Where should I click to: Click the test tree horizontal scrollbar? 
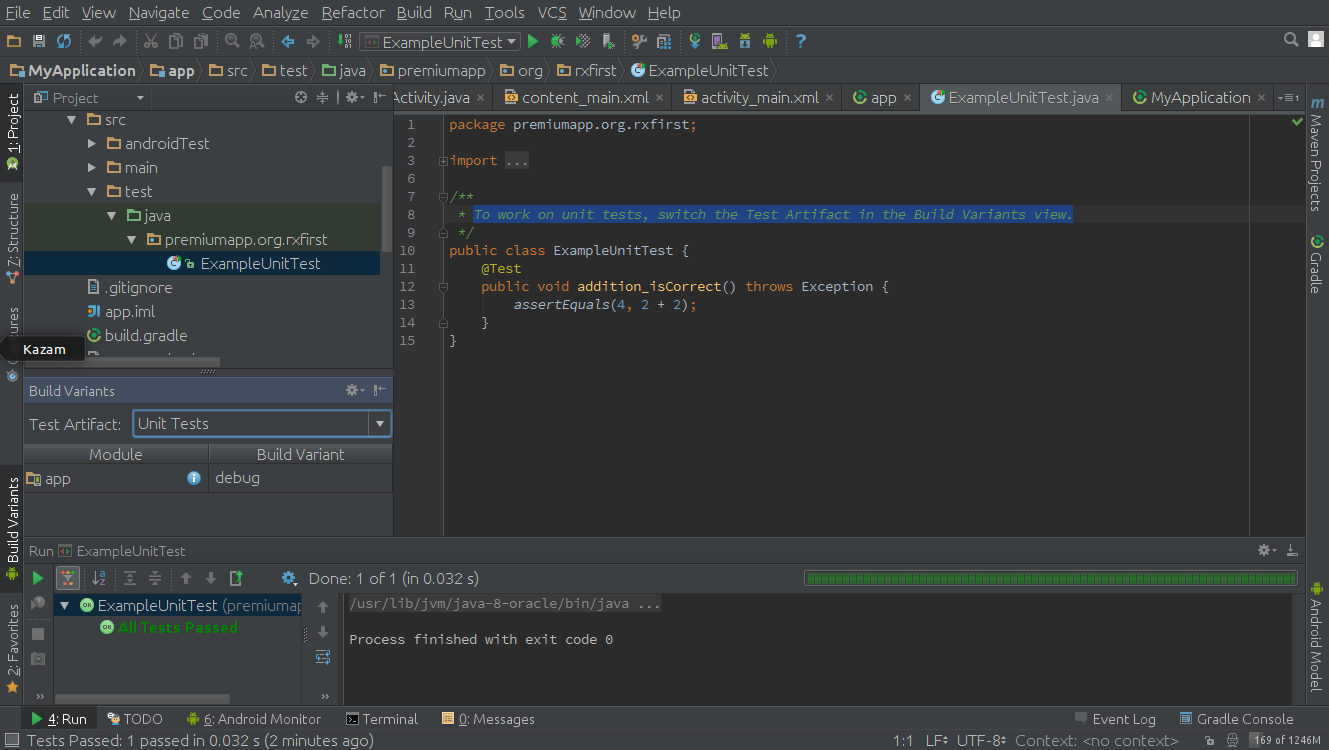tap(142, 699)
